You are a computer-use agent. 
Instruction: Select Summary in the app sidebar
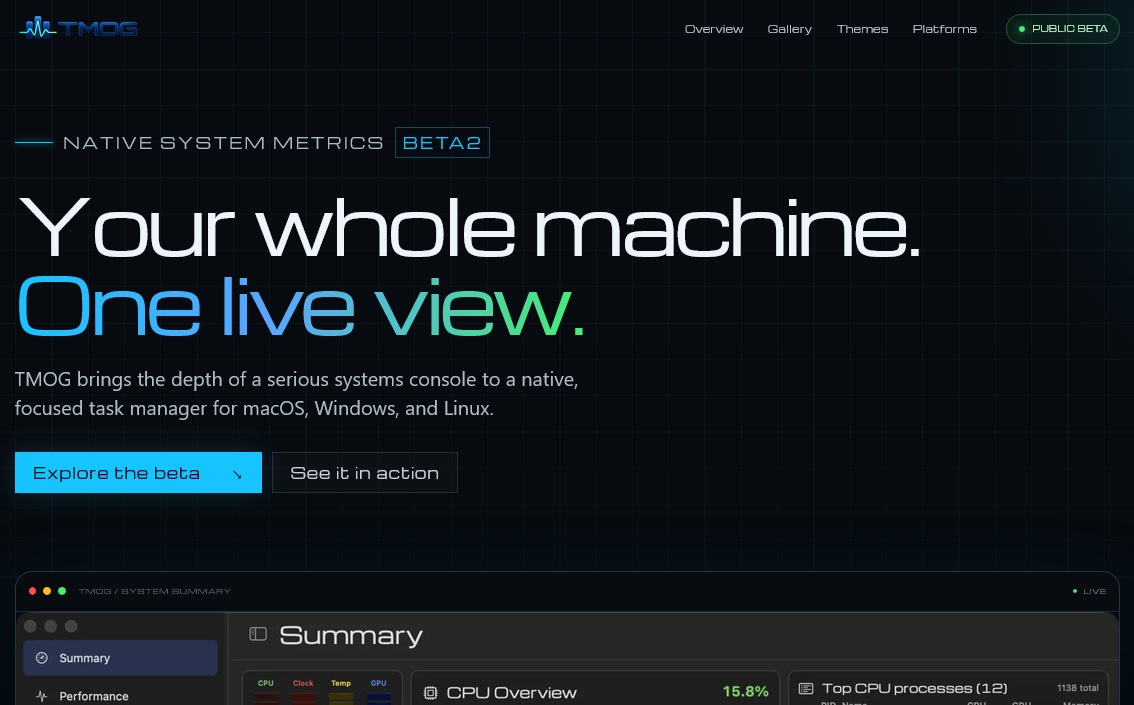point(120,658)
